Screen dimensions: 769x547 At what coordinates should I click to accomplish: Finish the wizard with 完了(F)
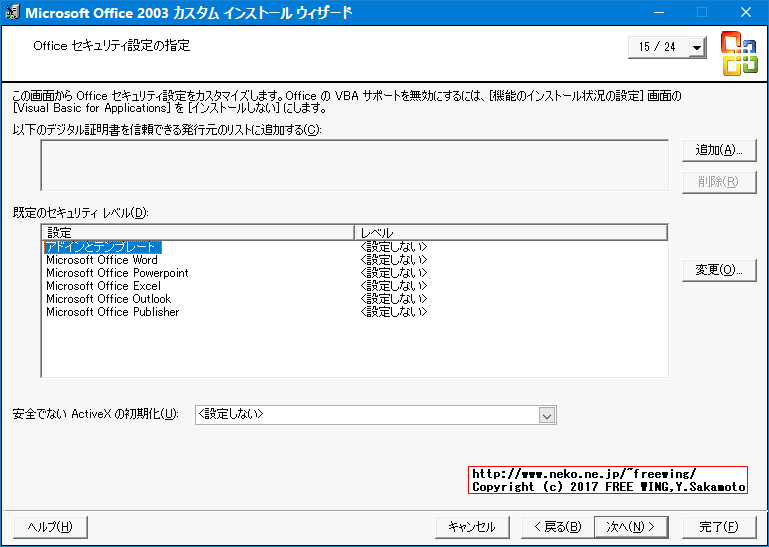(x=719, y=527)
